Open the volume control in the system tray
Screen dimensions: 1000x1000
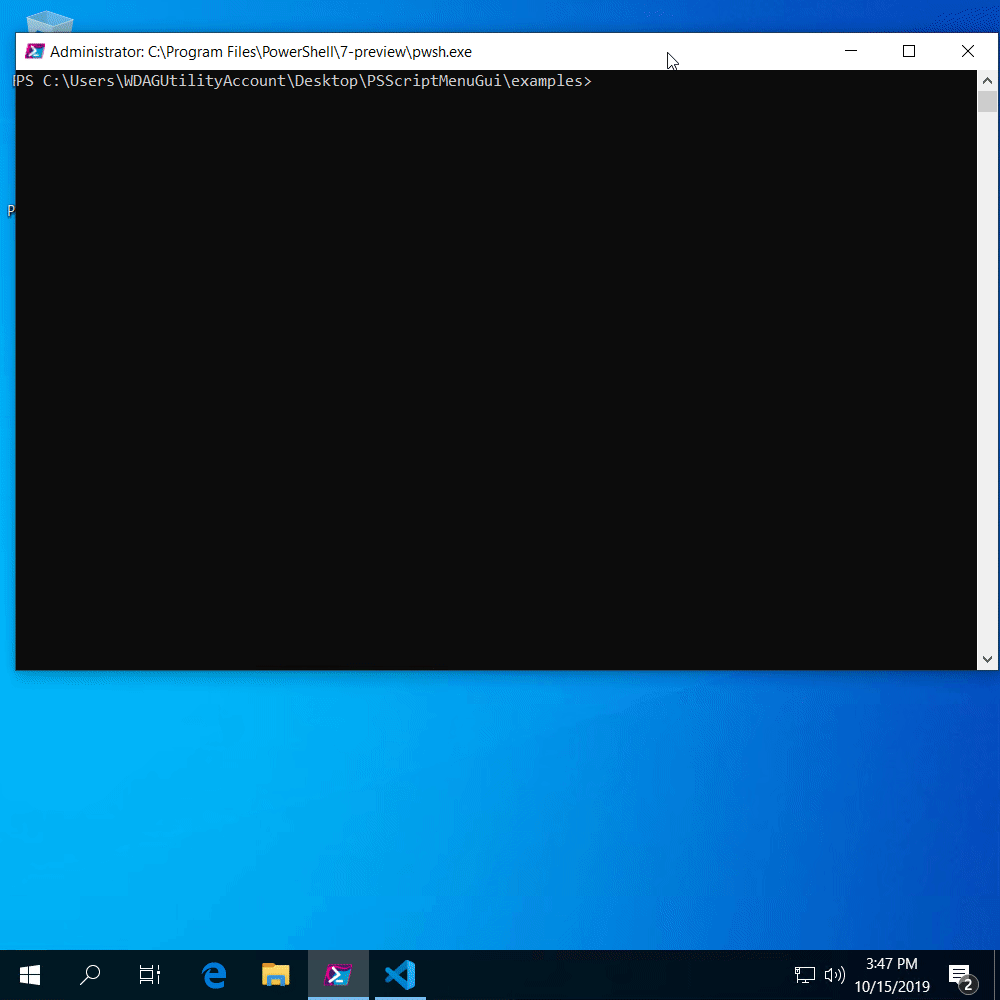pyautogui.click(x=834, y=974)
